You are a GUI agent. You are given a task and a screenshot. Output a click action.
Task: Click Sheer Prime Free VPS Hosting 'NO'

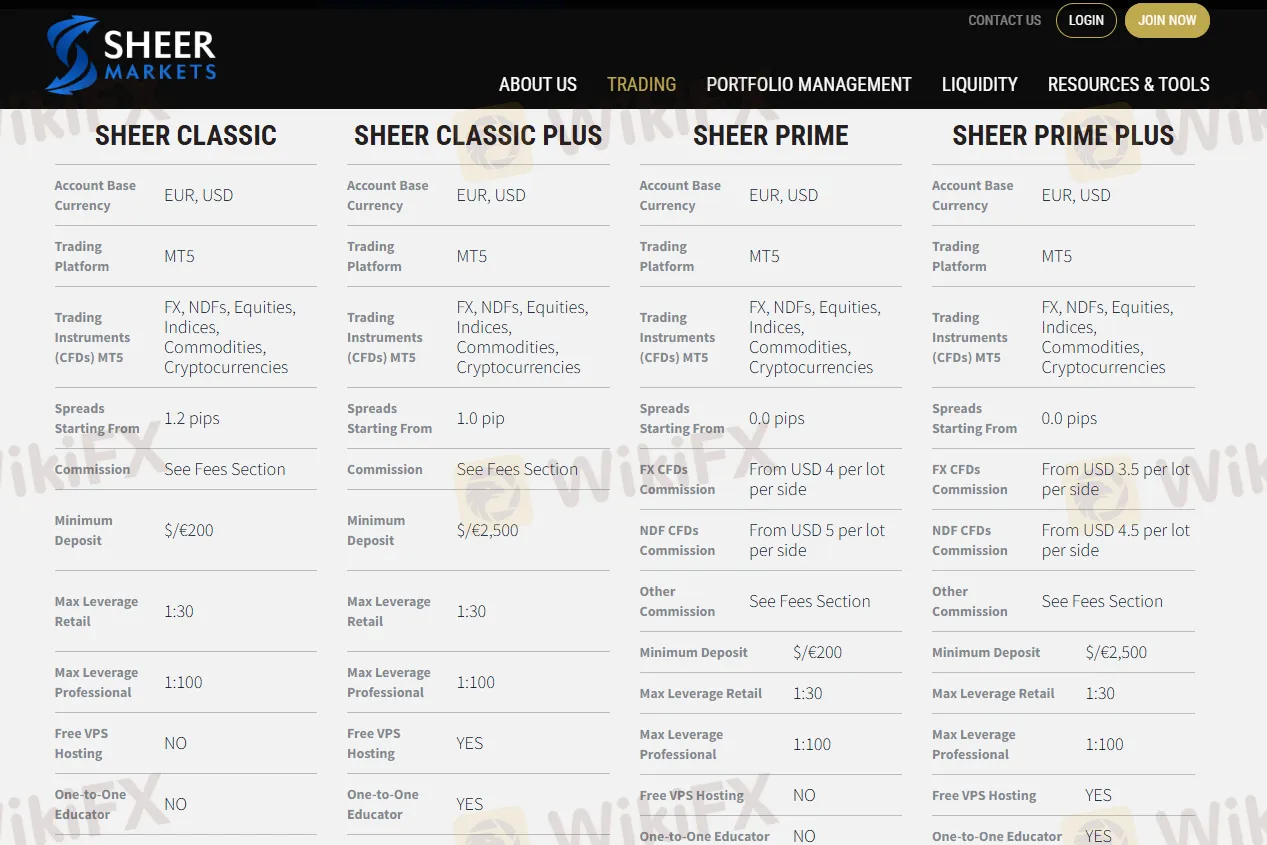804,795
